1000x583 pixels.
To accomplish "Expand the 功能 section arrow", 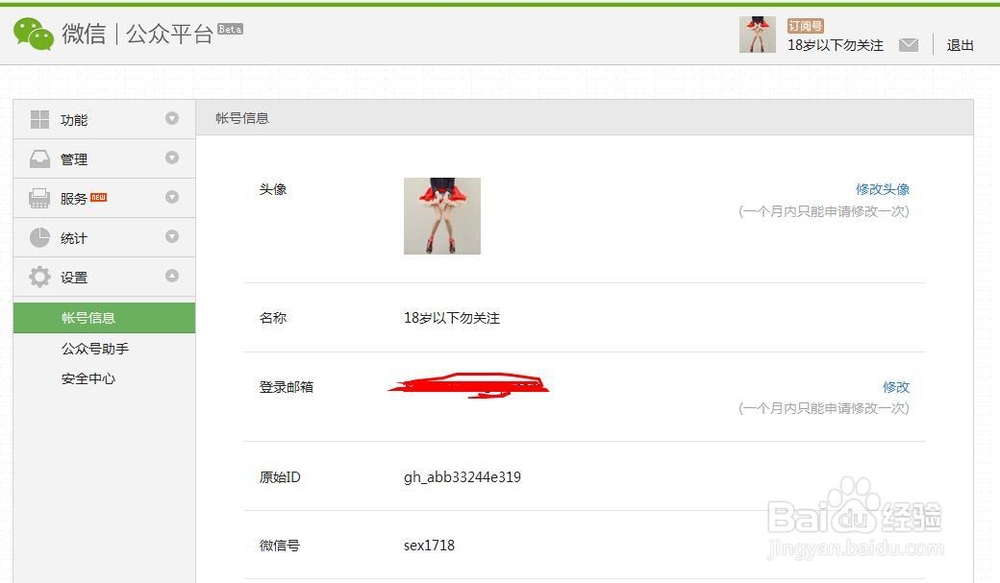I will (x=172, y=118).
